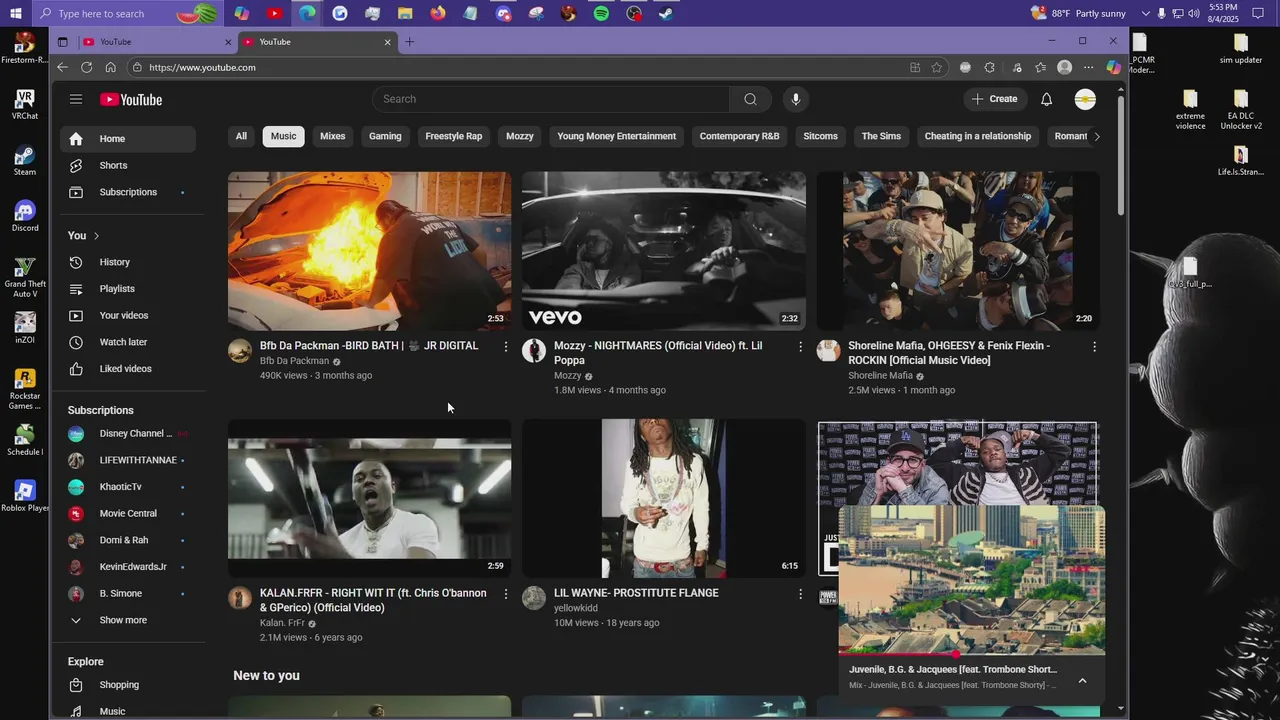This screenshot has height=720, width=1280.
Task: Open a new browser tab
Action: [409, 42]
